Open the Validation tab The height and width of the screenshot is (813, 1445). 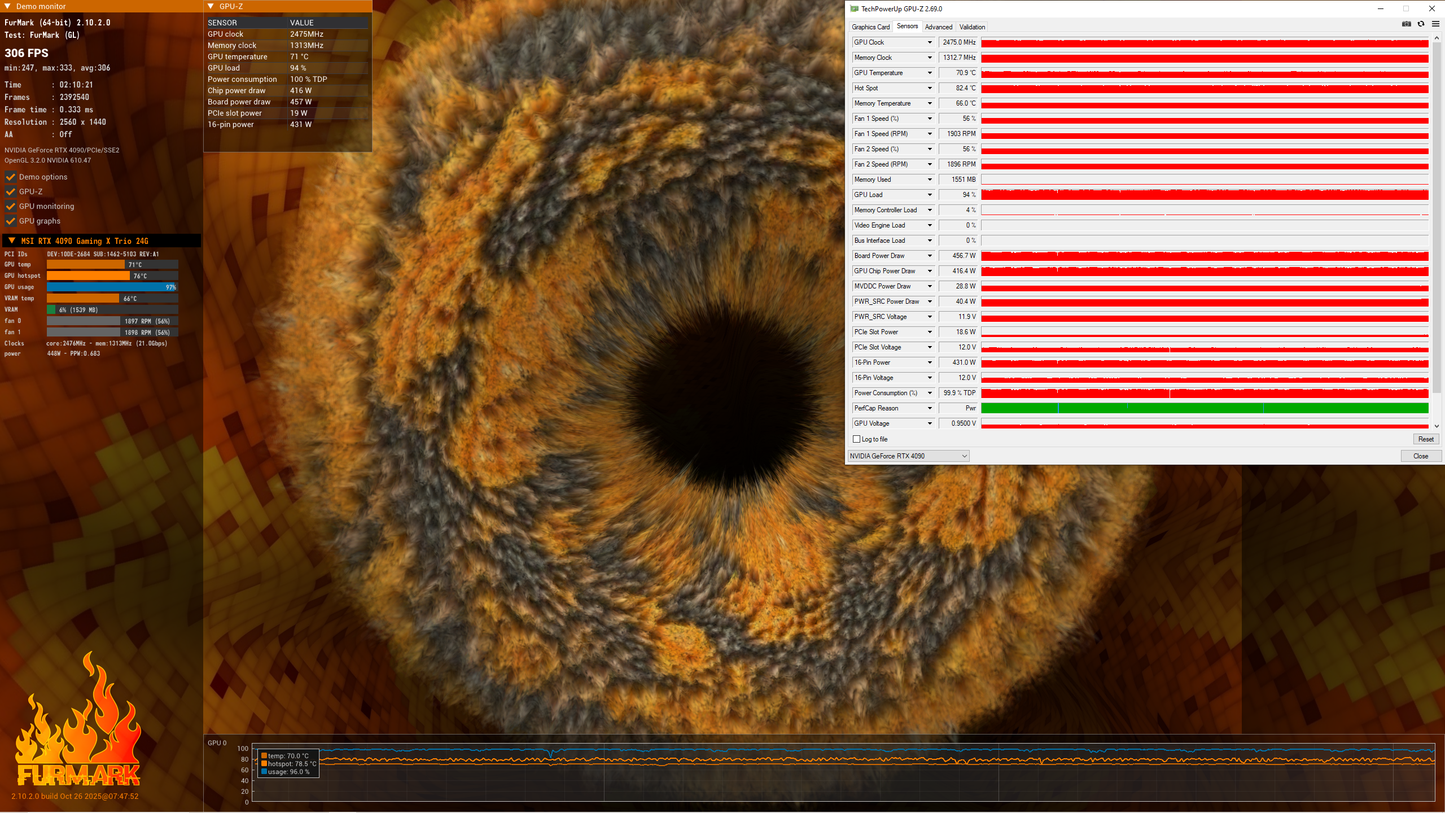(x=972, y=27)
